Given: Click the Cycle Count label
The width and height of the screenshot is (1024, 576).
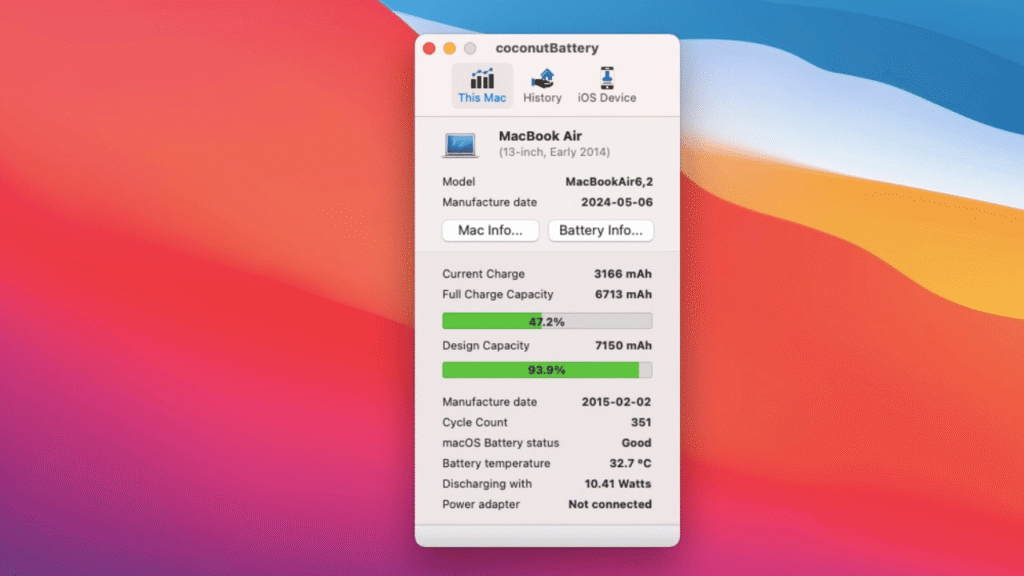Looking at the screenshot, I should point(475,423).
